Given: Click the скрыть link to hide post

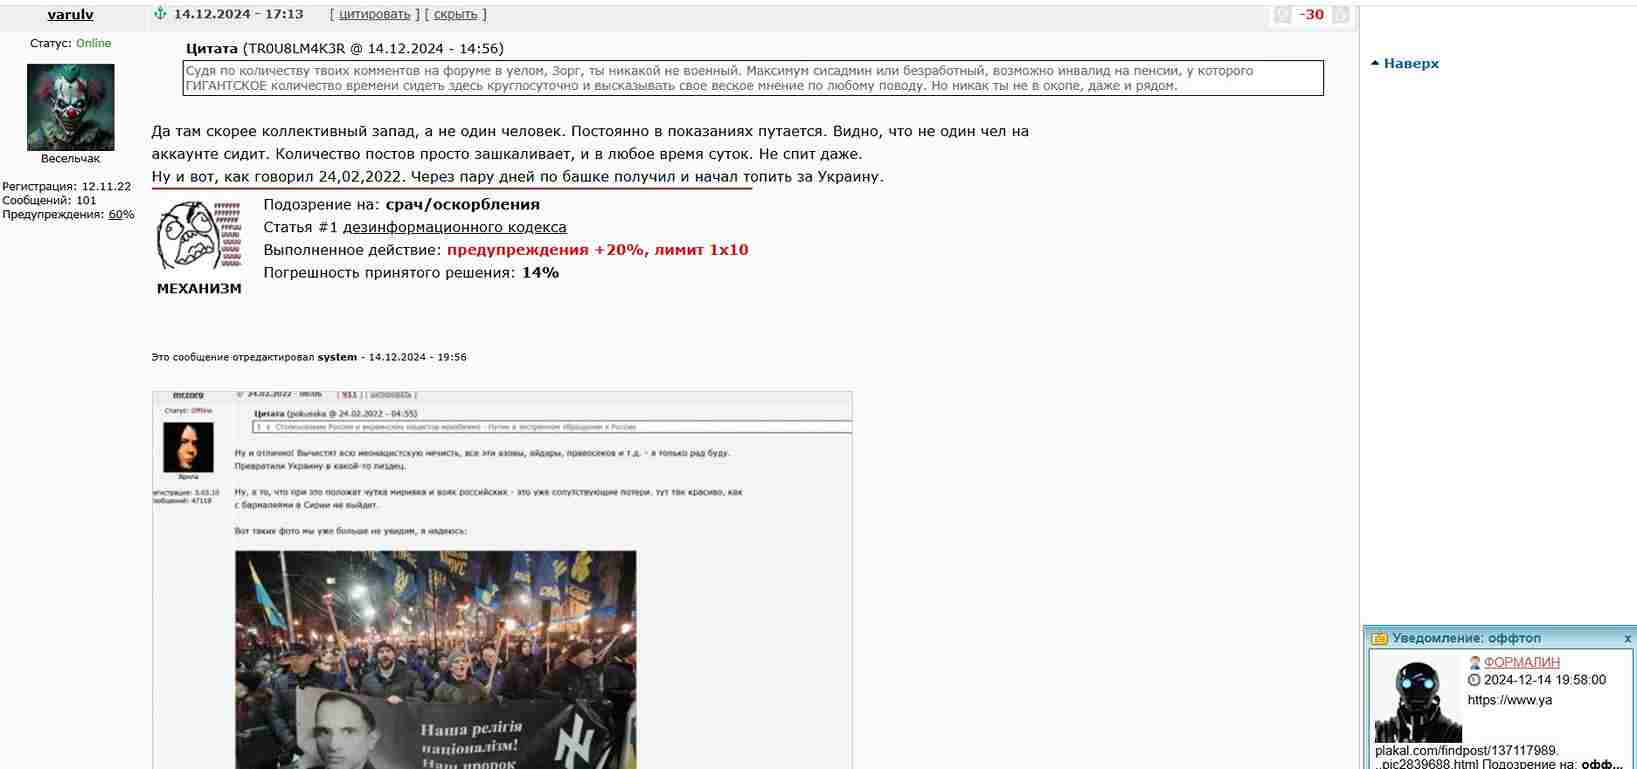Looking at the screenshot, I should click(456, 14).
